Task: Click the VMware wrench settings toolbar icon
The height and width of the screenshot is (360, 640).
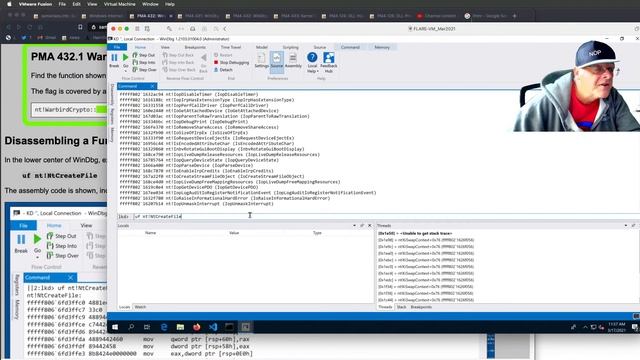Action: pos(169,29)
